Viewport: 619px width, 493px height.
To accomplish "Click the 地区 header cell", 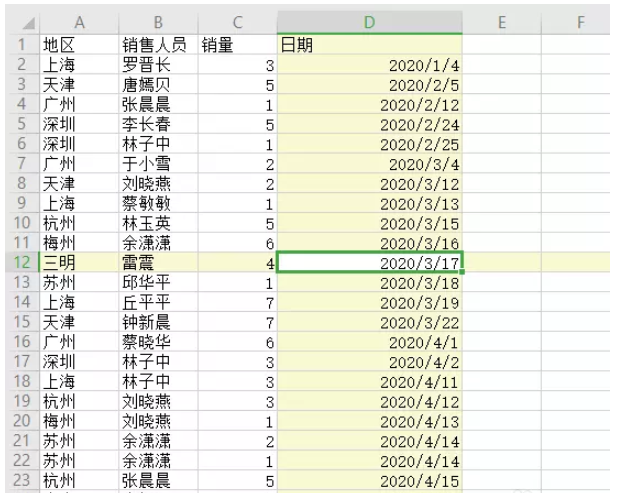I will point(79,45).
